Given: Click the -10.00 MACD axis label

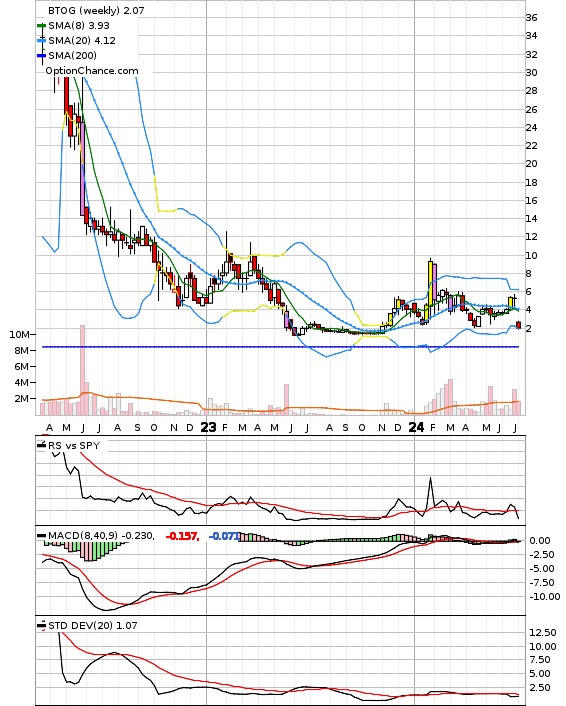Looking at the screenshot, I should tap(544, 597).
